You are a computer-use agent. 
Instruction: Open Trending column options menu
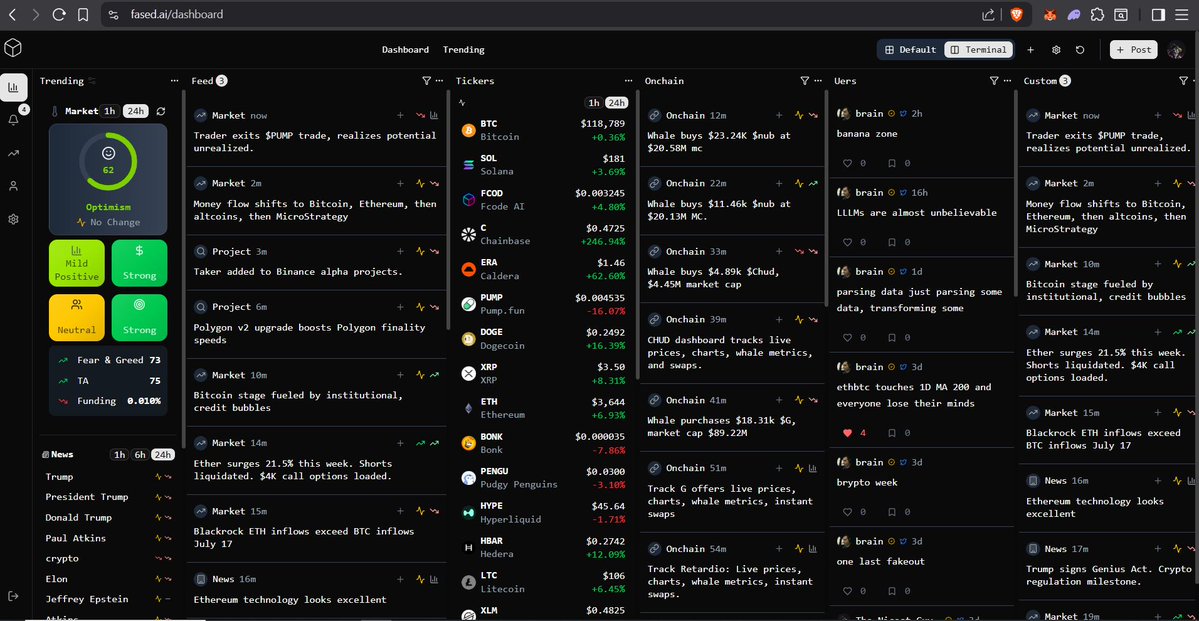click(174, 80)
